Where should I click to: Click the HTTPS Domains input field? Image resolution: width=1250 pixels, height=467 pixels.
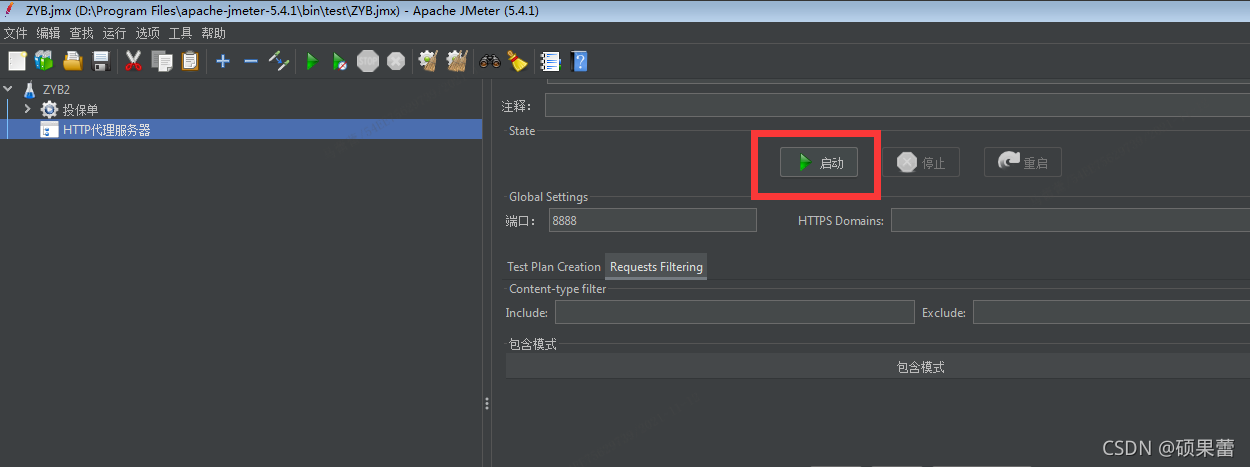[1070, 220]
